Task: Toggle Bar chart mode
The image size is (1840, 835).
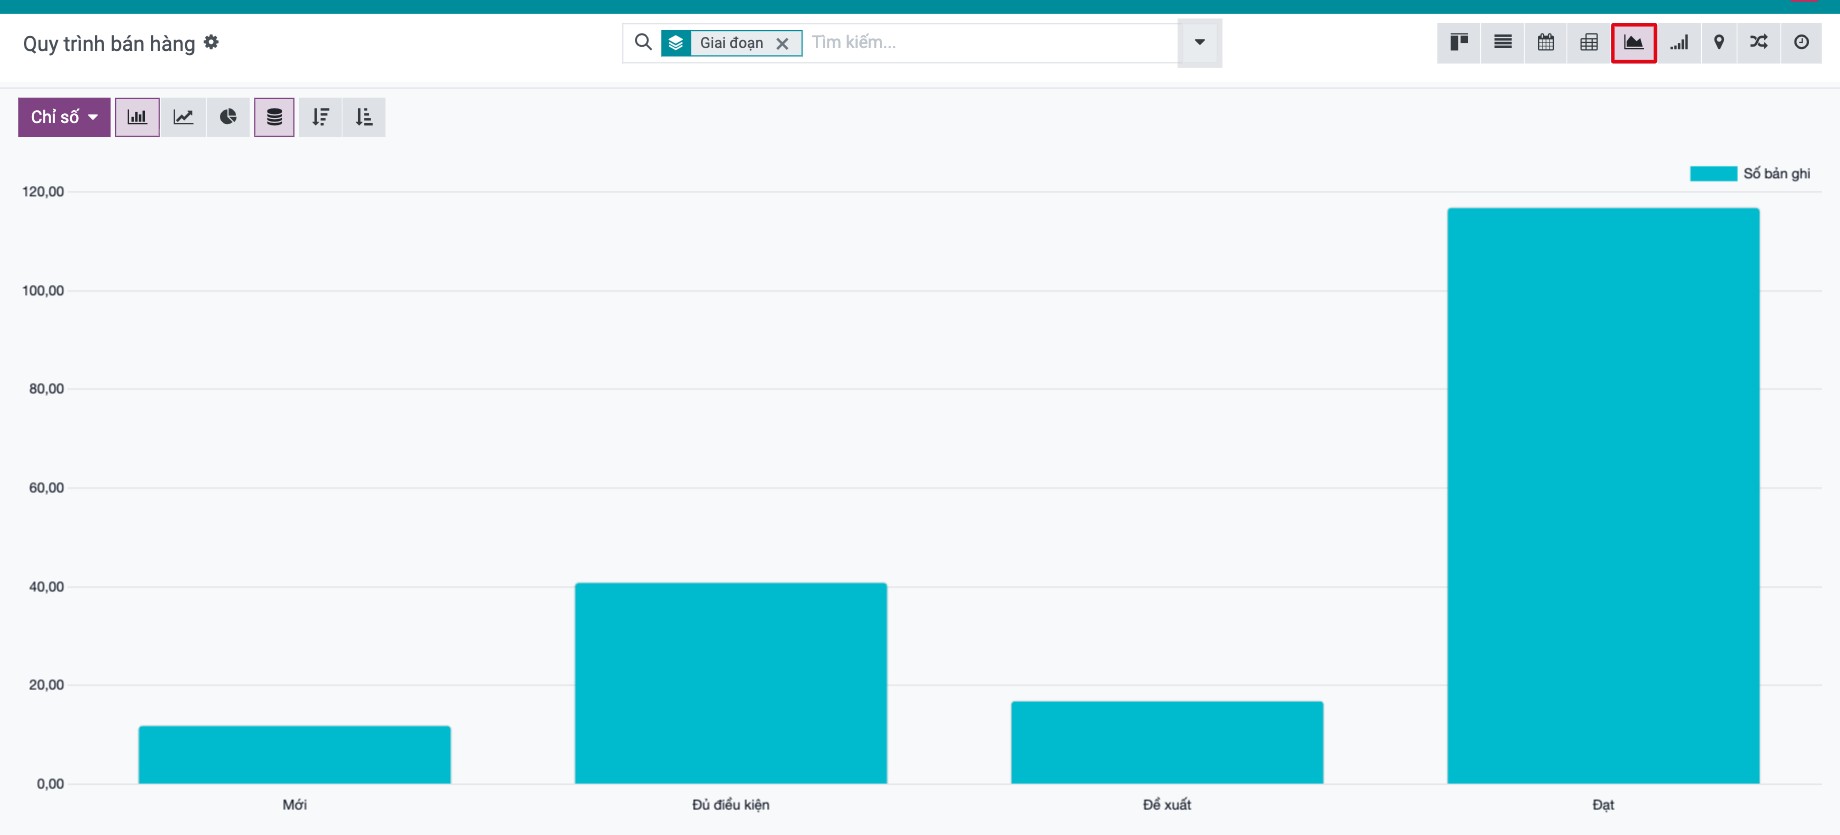Action: (x=137, y=117)
